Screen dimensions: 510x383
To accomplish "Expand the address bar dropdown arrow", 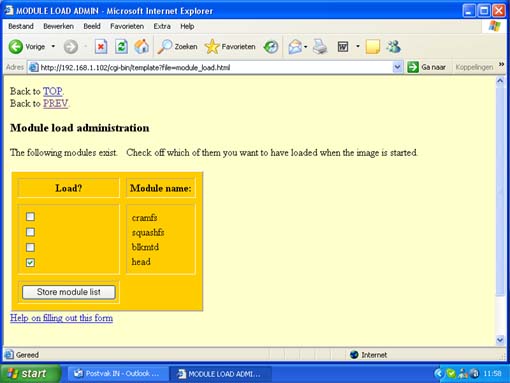I will tap(397, 67).
